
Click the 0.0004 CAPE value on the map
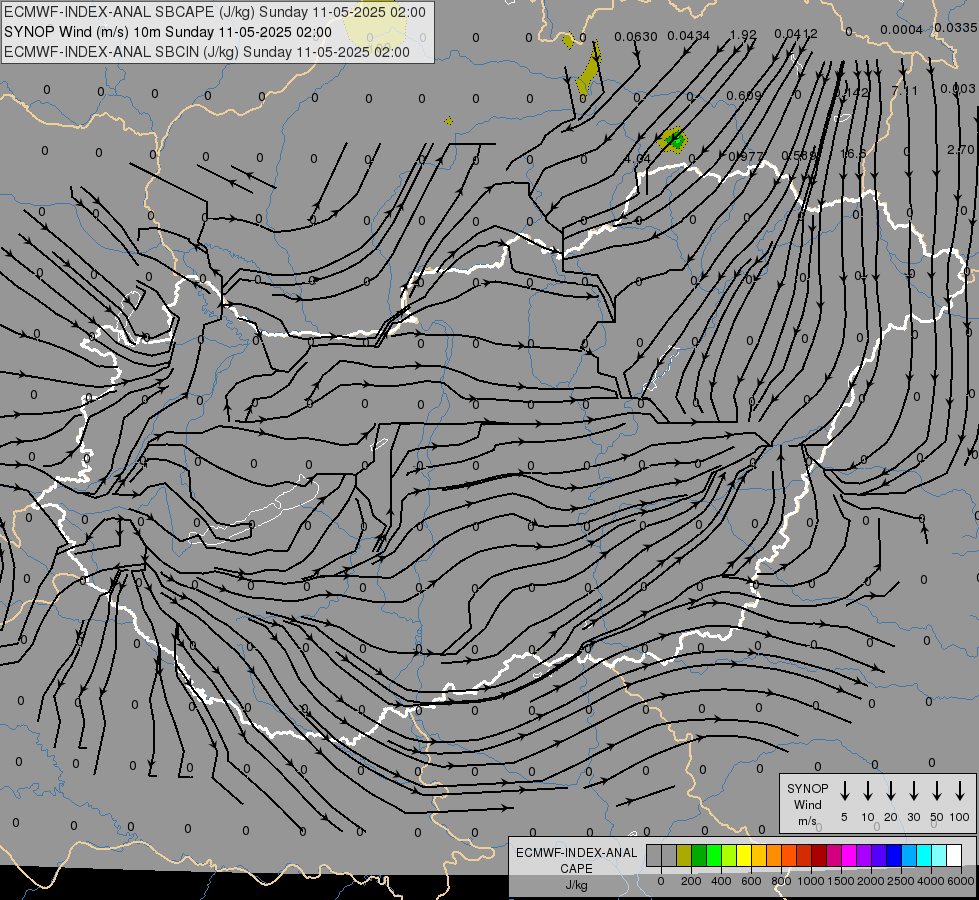[902, 29]
